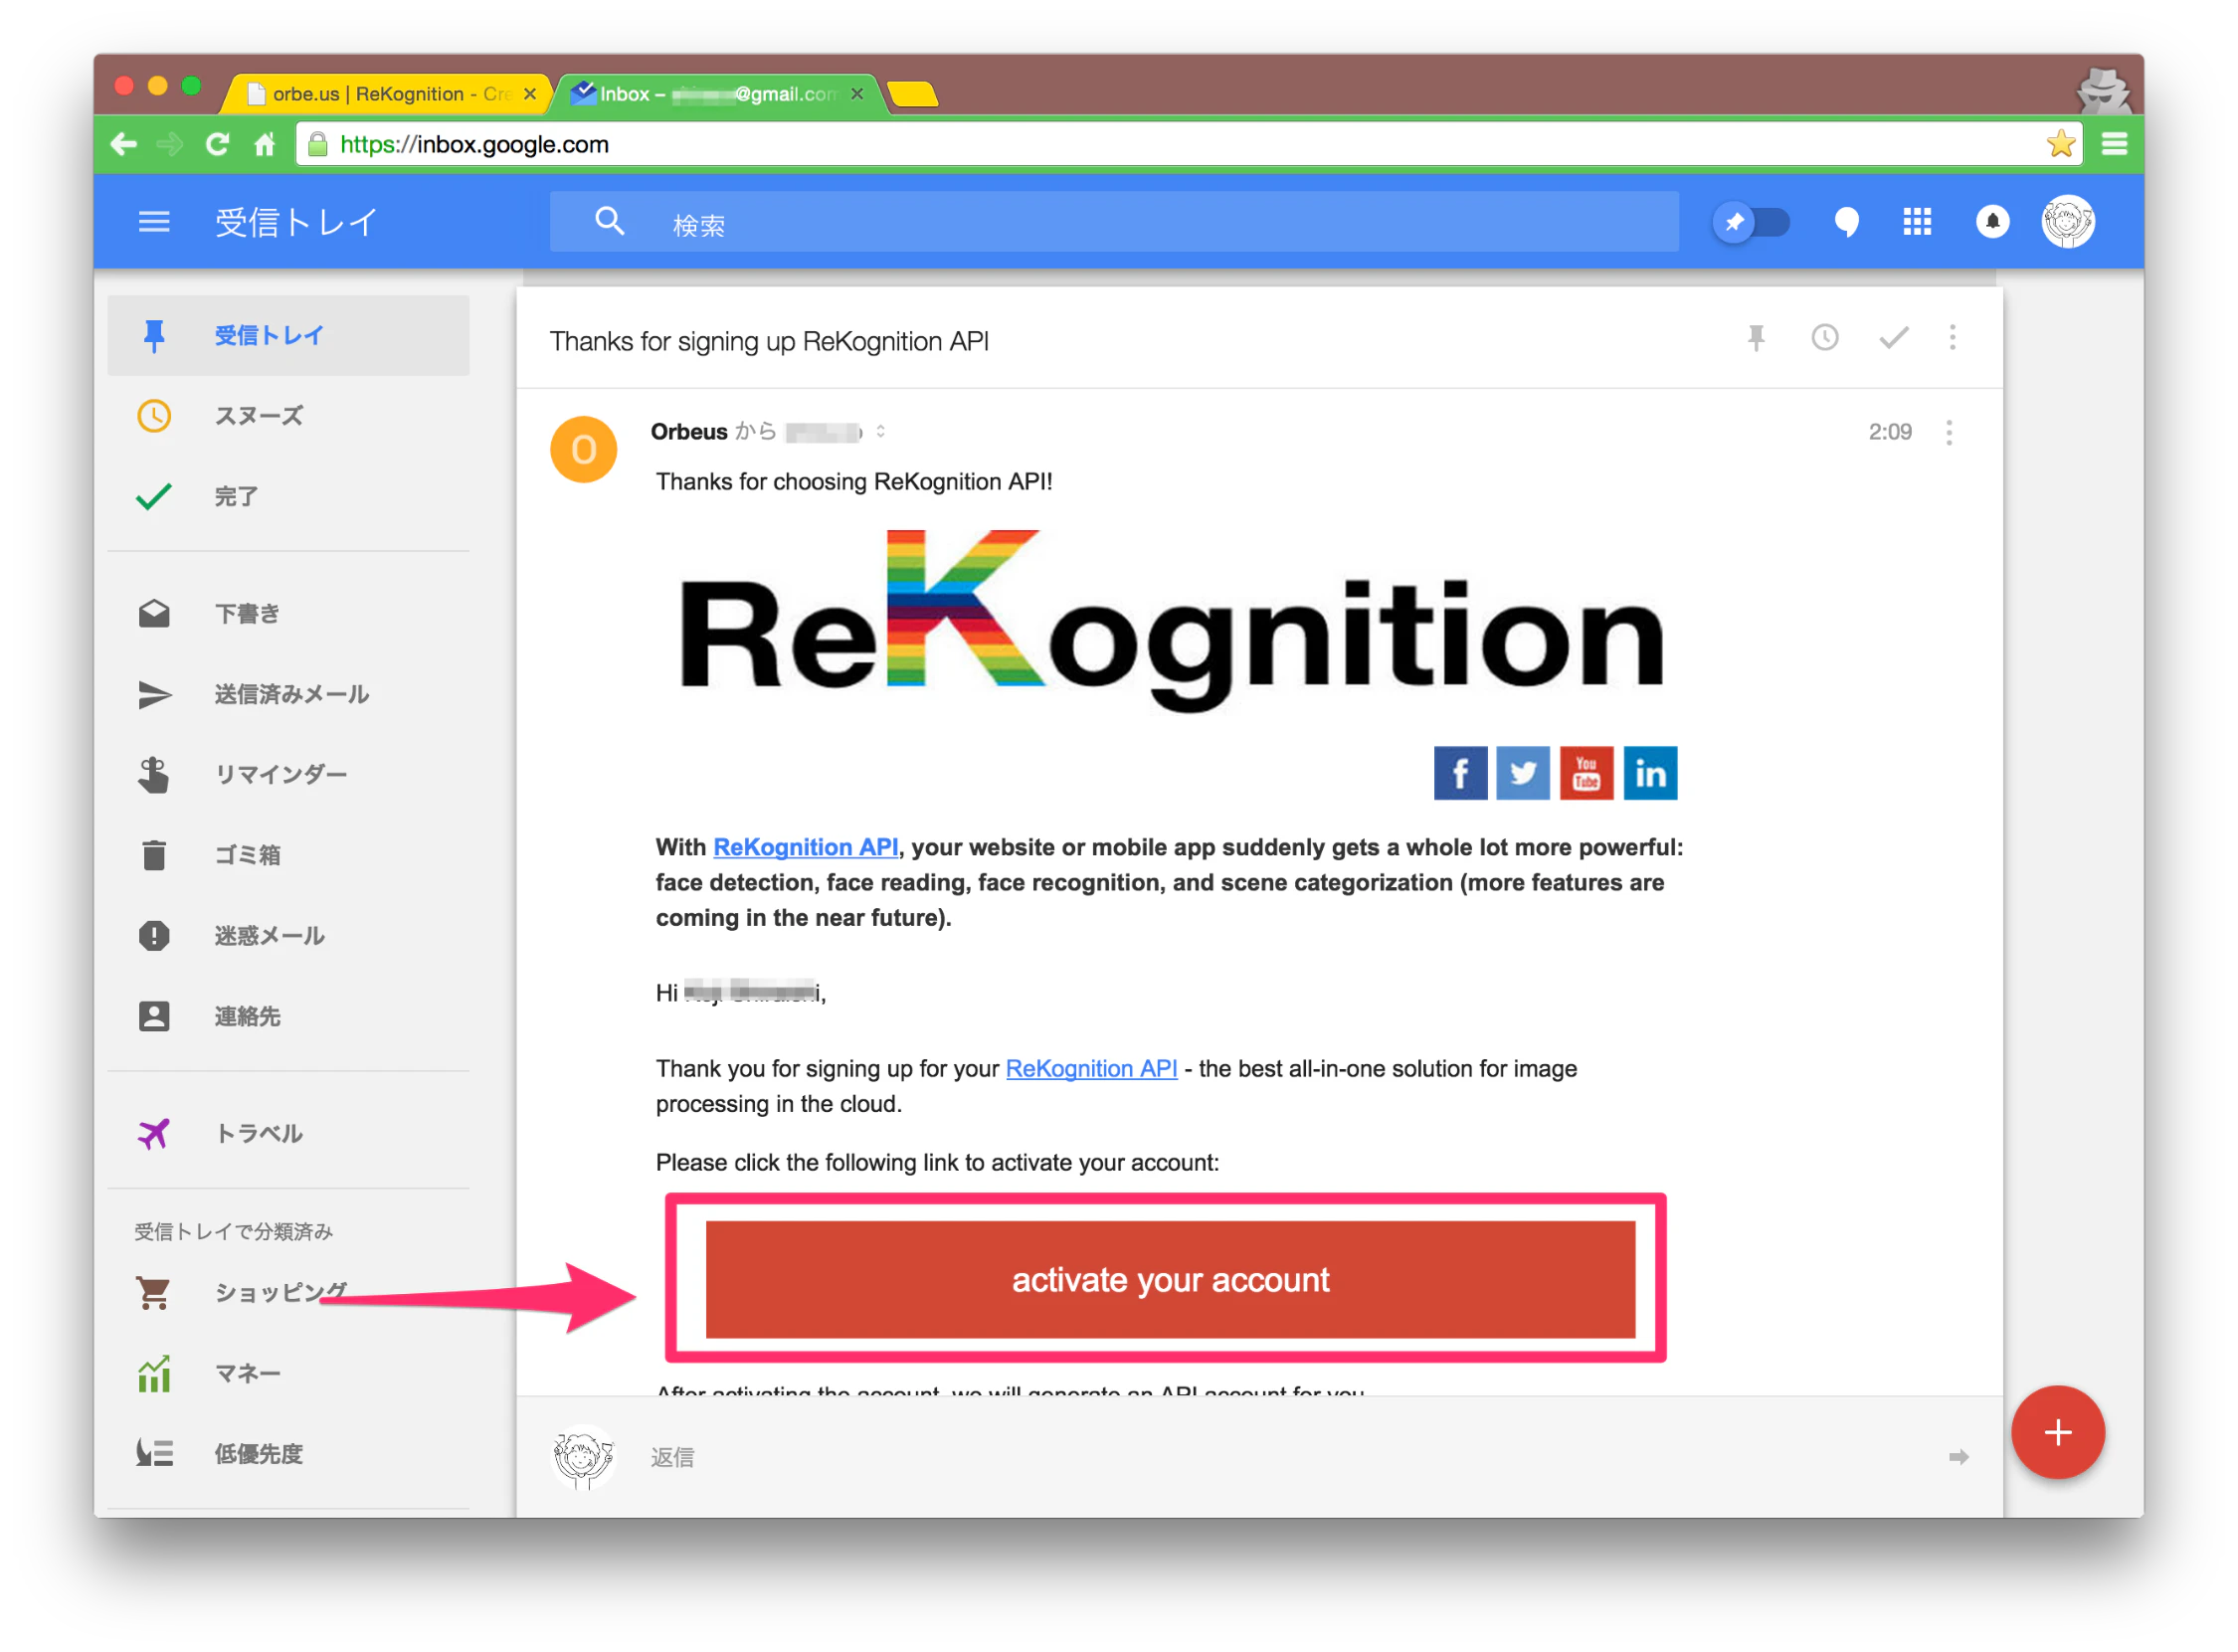The width and height of the screenshot is (2238, 1652).
Task: Open ReKognition API link in thank-you sentence
Action: point(1091,1068)
